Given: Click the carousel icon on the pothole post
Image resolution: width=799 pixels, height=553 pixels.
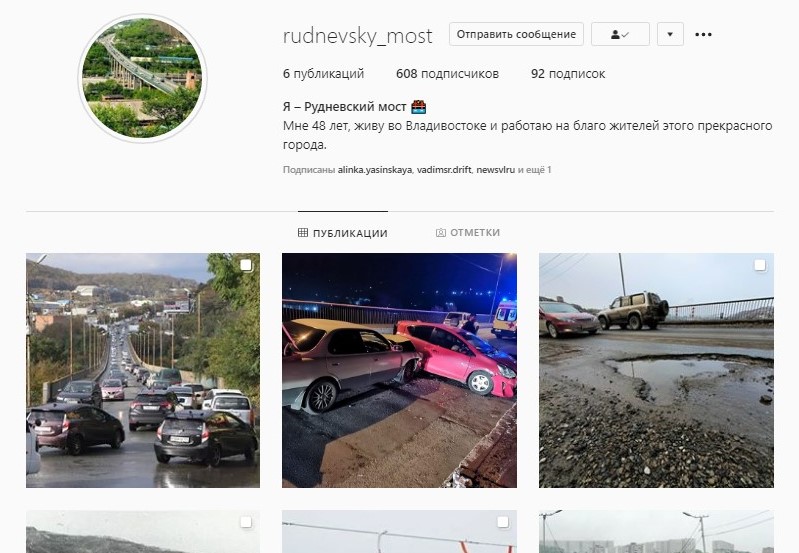Looking at the screenshot, I should point(760,265).
